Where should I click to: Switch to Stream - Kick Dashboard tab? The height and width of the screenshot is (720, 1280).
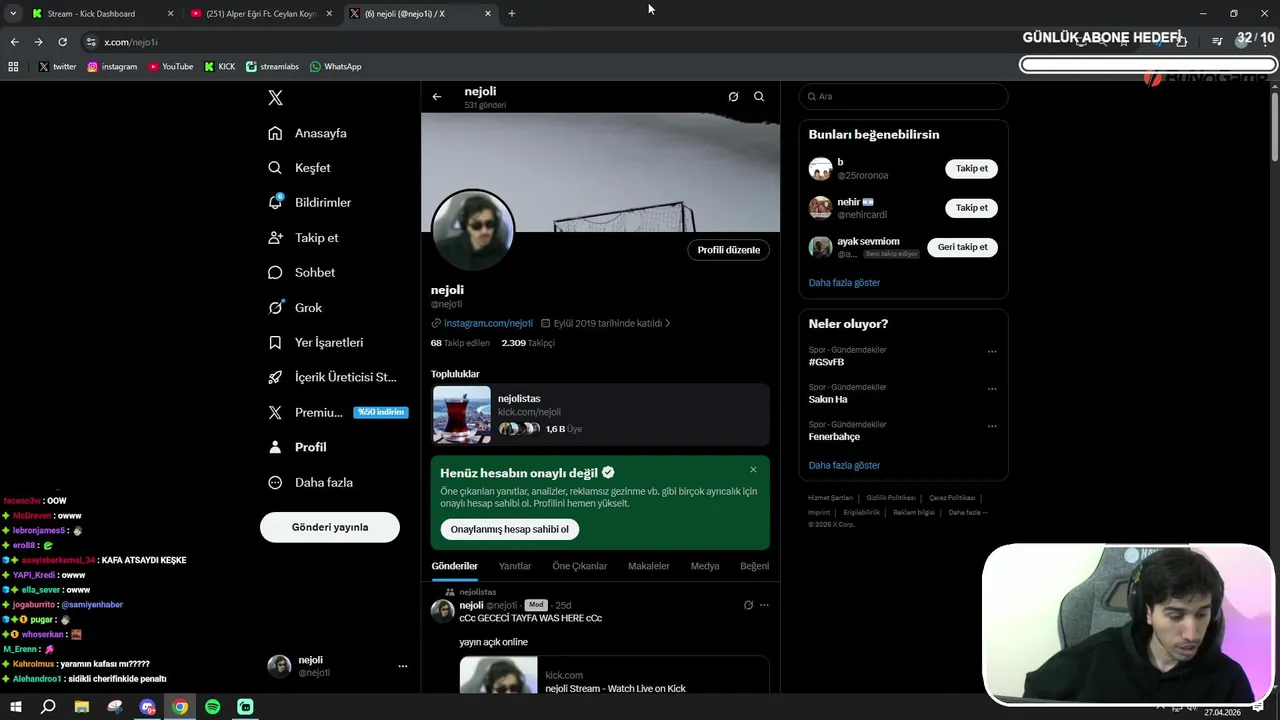(x=102, y=14)
